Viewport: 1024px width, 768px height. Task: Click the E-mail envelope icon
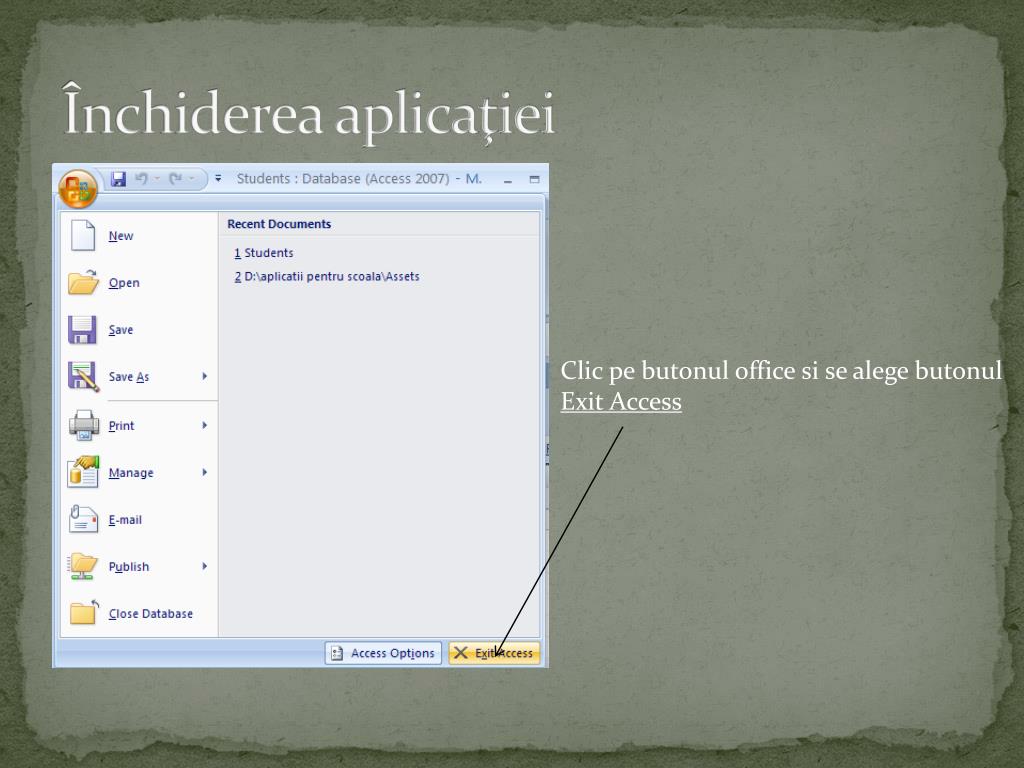point(83,519)
